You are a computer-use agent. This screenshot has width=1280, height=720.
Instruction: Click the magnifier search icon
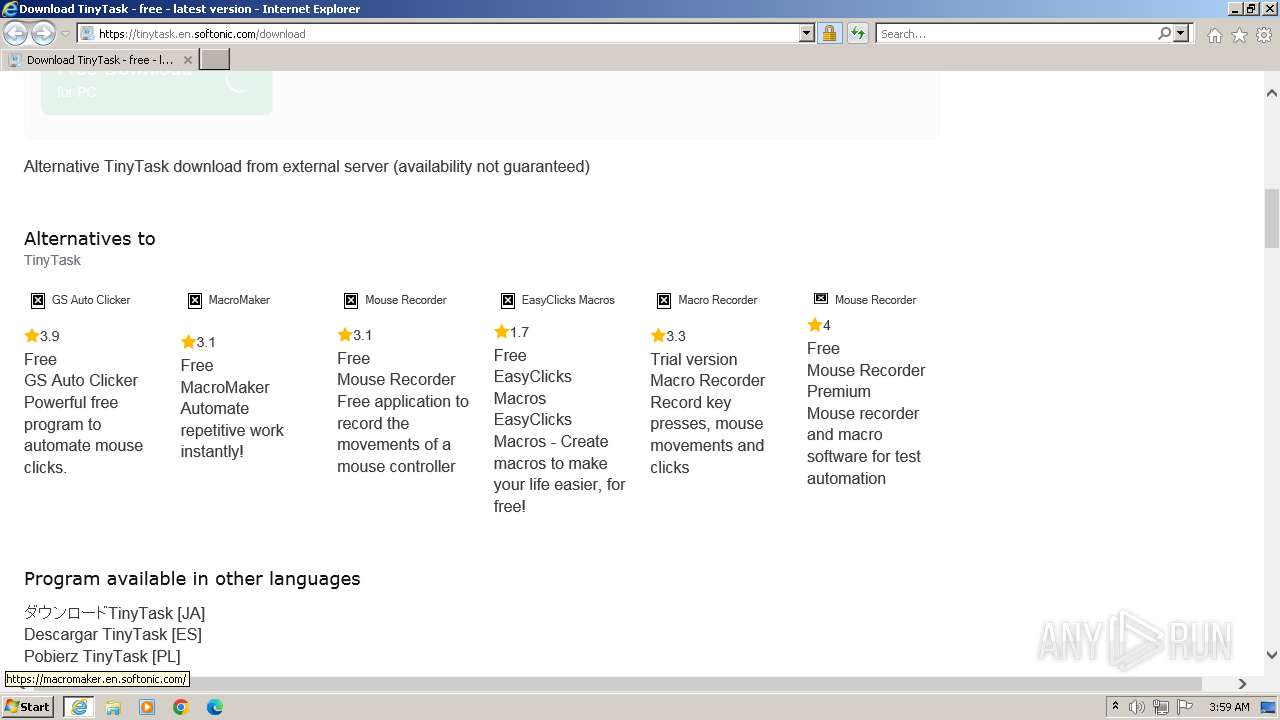1164,34
